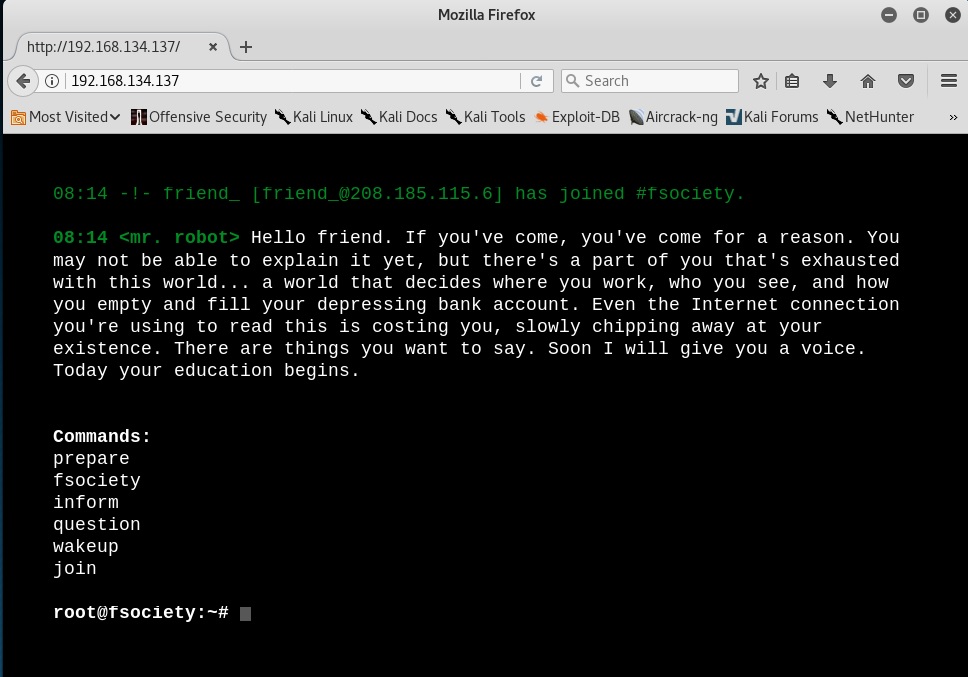This screenshot has width=968, height=677.
Task: Expand the Most Visited bookmarks dropdown
Action: (x=66, y=117)
